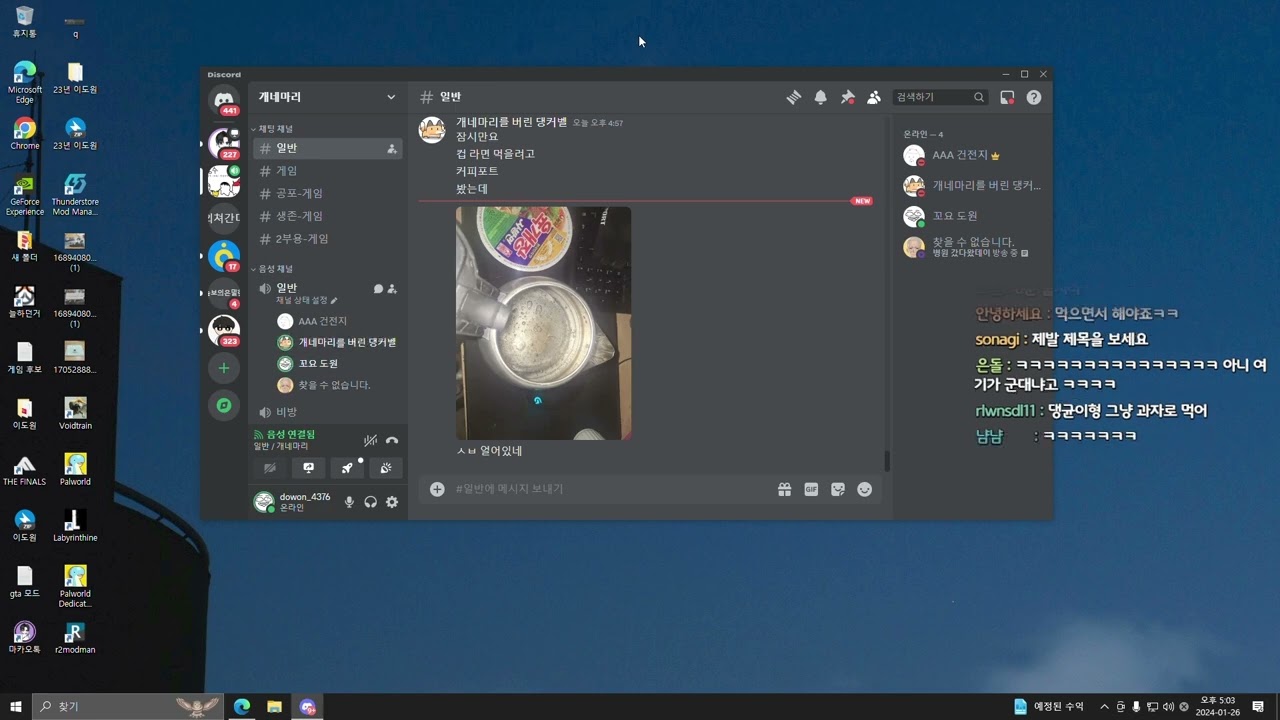1280x720 pixels.
Task: Open the emoji picker
Action: point(865,489)
